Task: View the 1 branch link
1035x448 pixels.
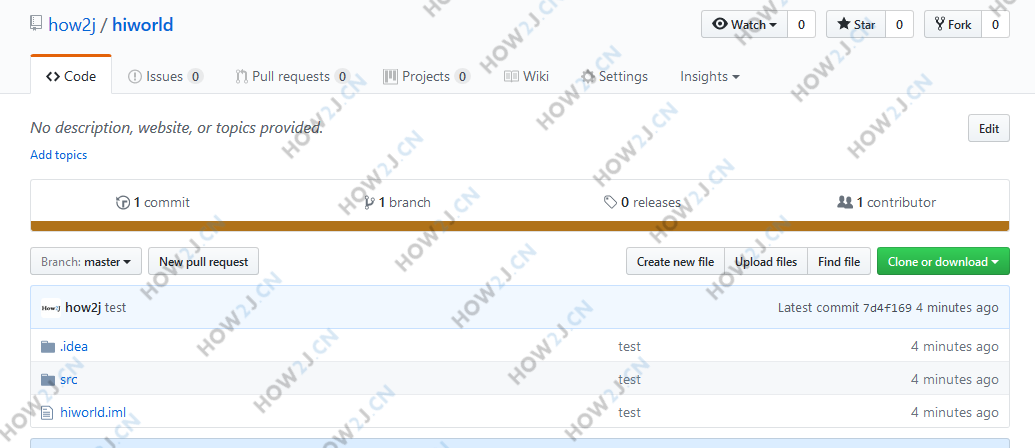Action: (x=397, y=203)
